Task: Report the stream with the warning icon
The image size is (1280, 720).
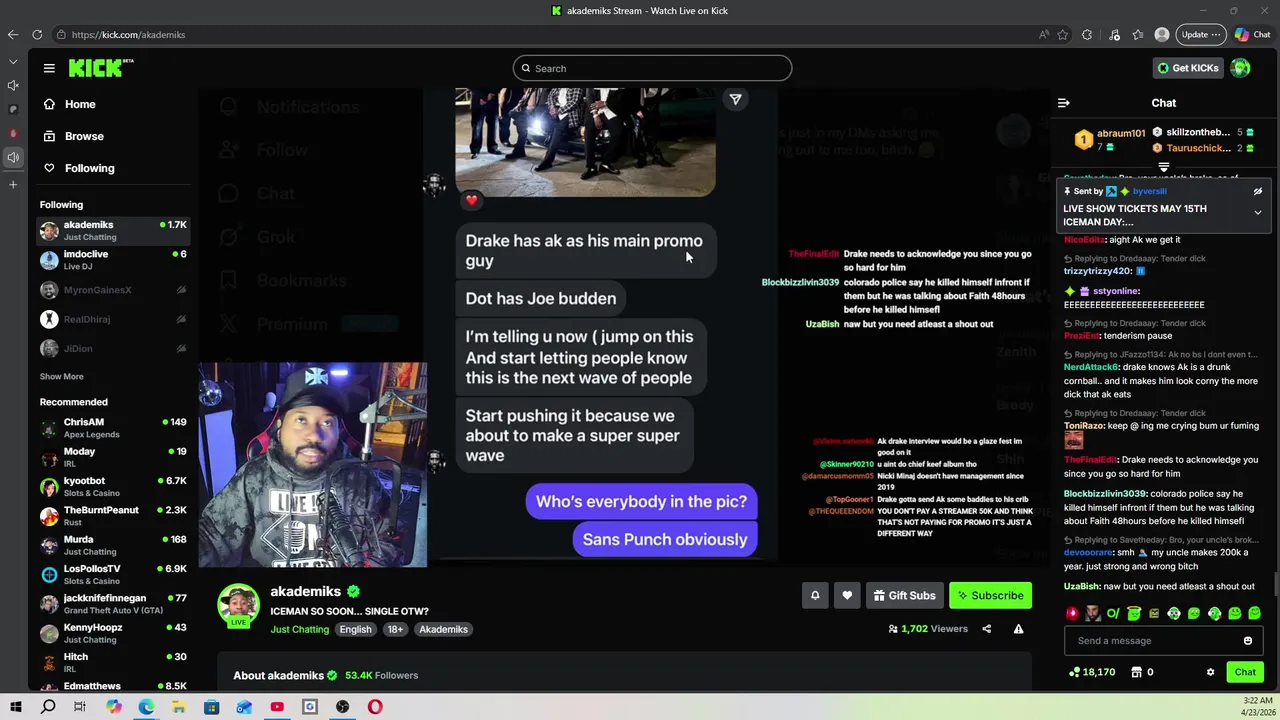Action: point(1018,629)
